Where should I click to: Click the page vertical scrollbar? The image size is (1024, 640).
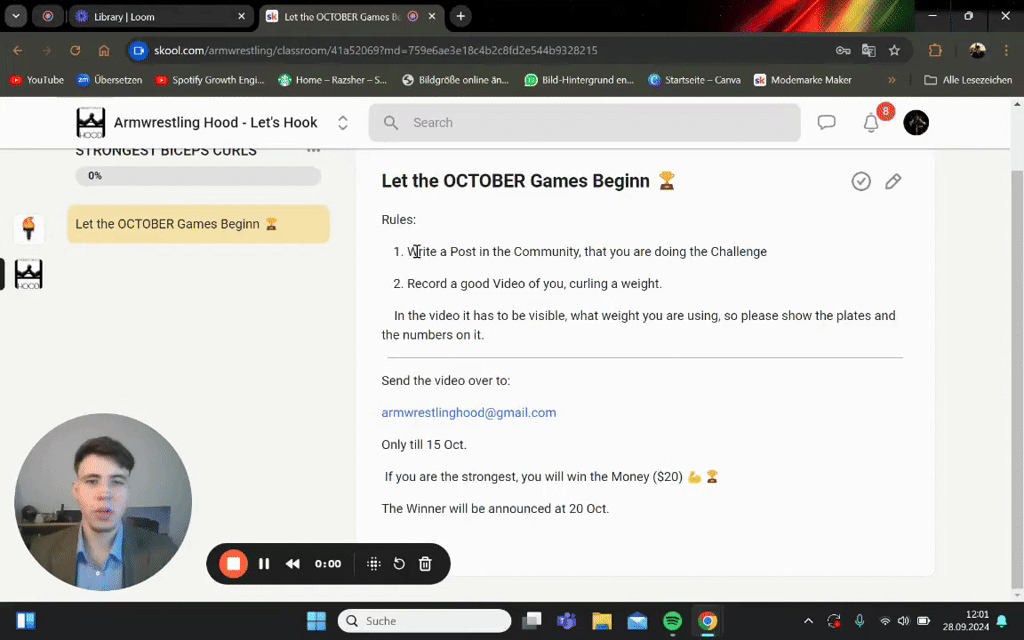(x=1017, y=379)
